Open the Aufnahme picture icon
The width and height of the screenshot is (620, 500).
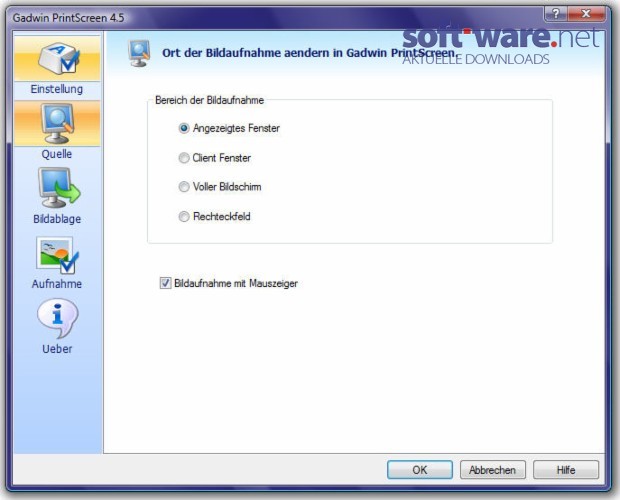click(58, 255)
